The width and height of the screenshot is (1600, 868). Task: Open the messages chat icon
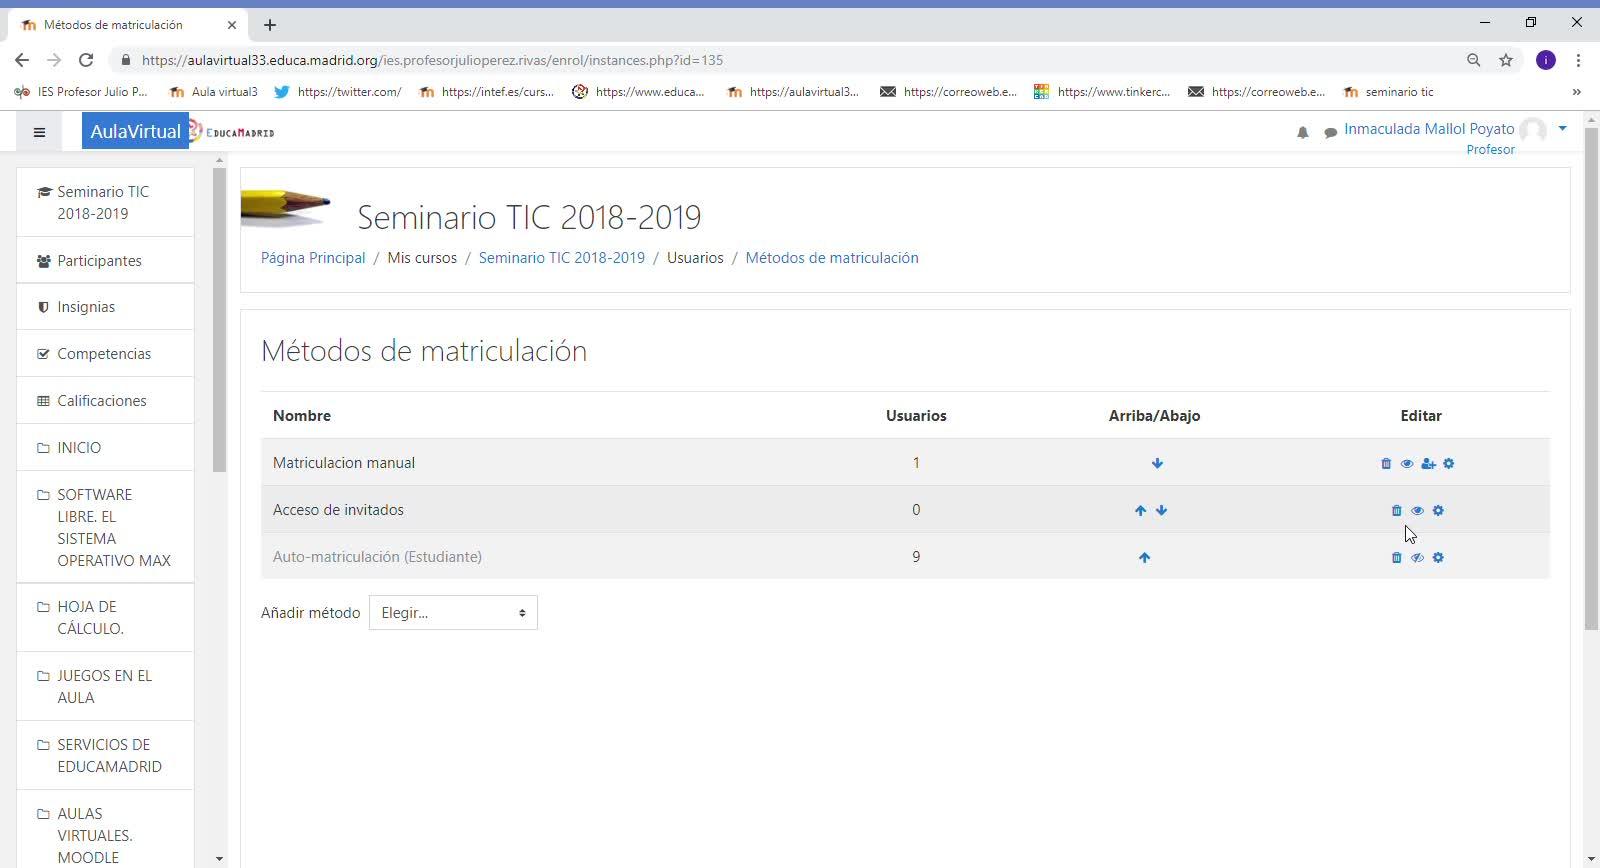pyautogui.click(x=1330, y=132)
